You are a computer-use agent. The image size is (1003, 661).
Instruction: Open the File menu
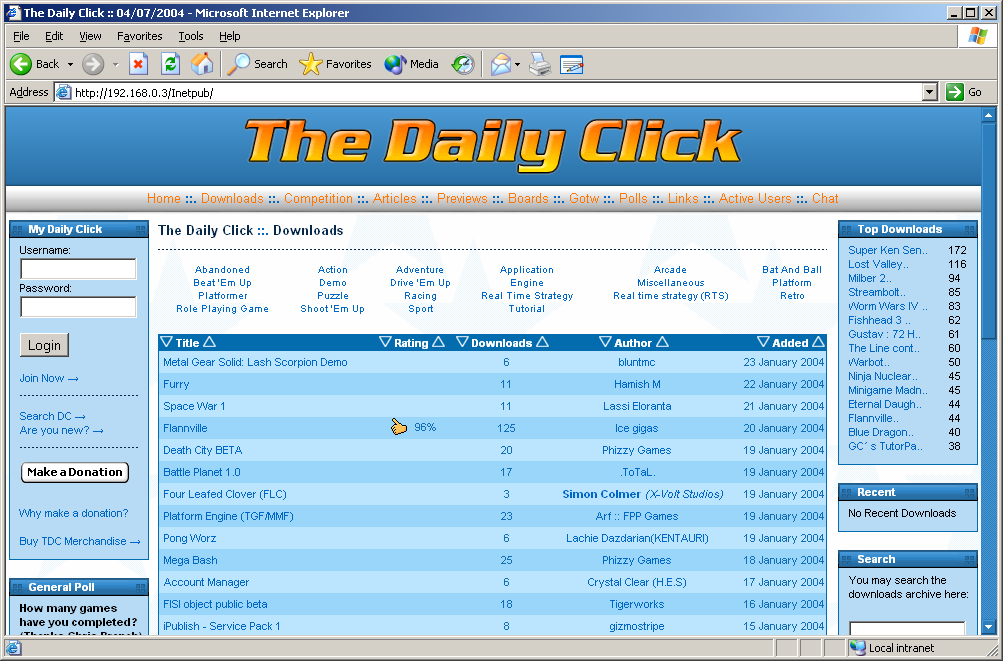[x=21, y=36]
